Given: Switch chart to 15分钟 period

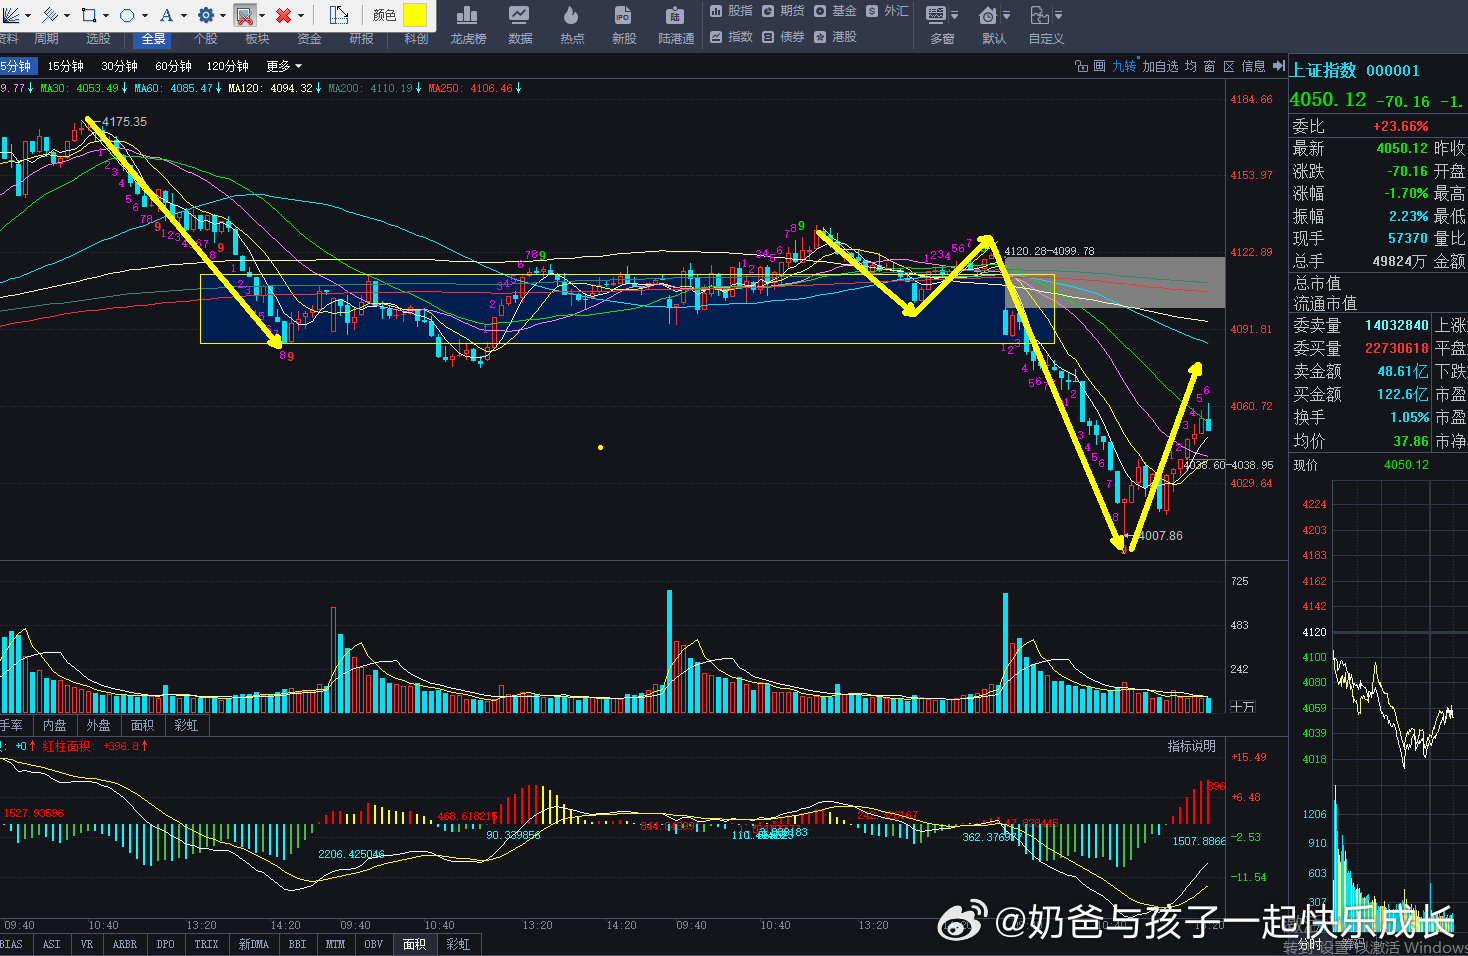Looking at the screenshot, I should (x=66, y=66).
